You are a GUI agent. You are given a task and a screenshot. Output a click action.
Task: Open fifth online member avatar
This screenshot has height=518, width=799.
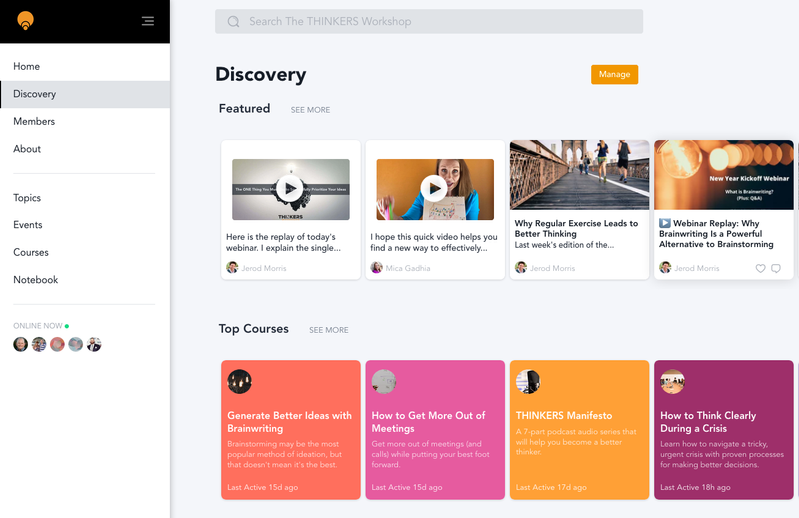pyautogui.click(x=94, y=345)
